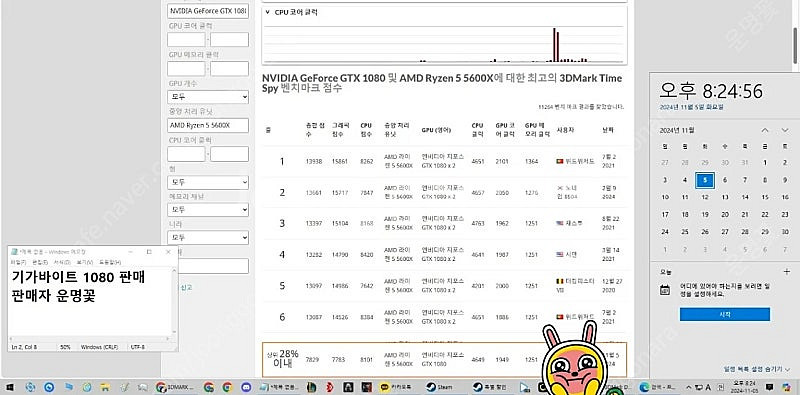Image resolution: width=800 pixels, height=395 pixels.
Task: Click Notepad vertical scrollbar up arrow
Action: coord(173,270)
